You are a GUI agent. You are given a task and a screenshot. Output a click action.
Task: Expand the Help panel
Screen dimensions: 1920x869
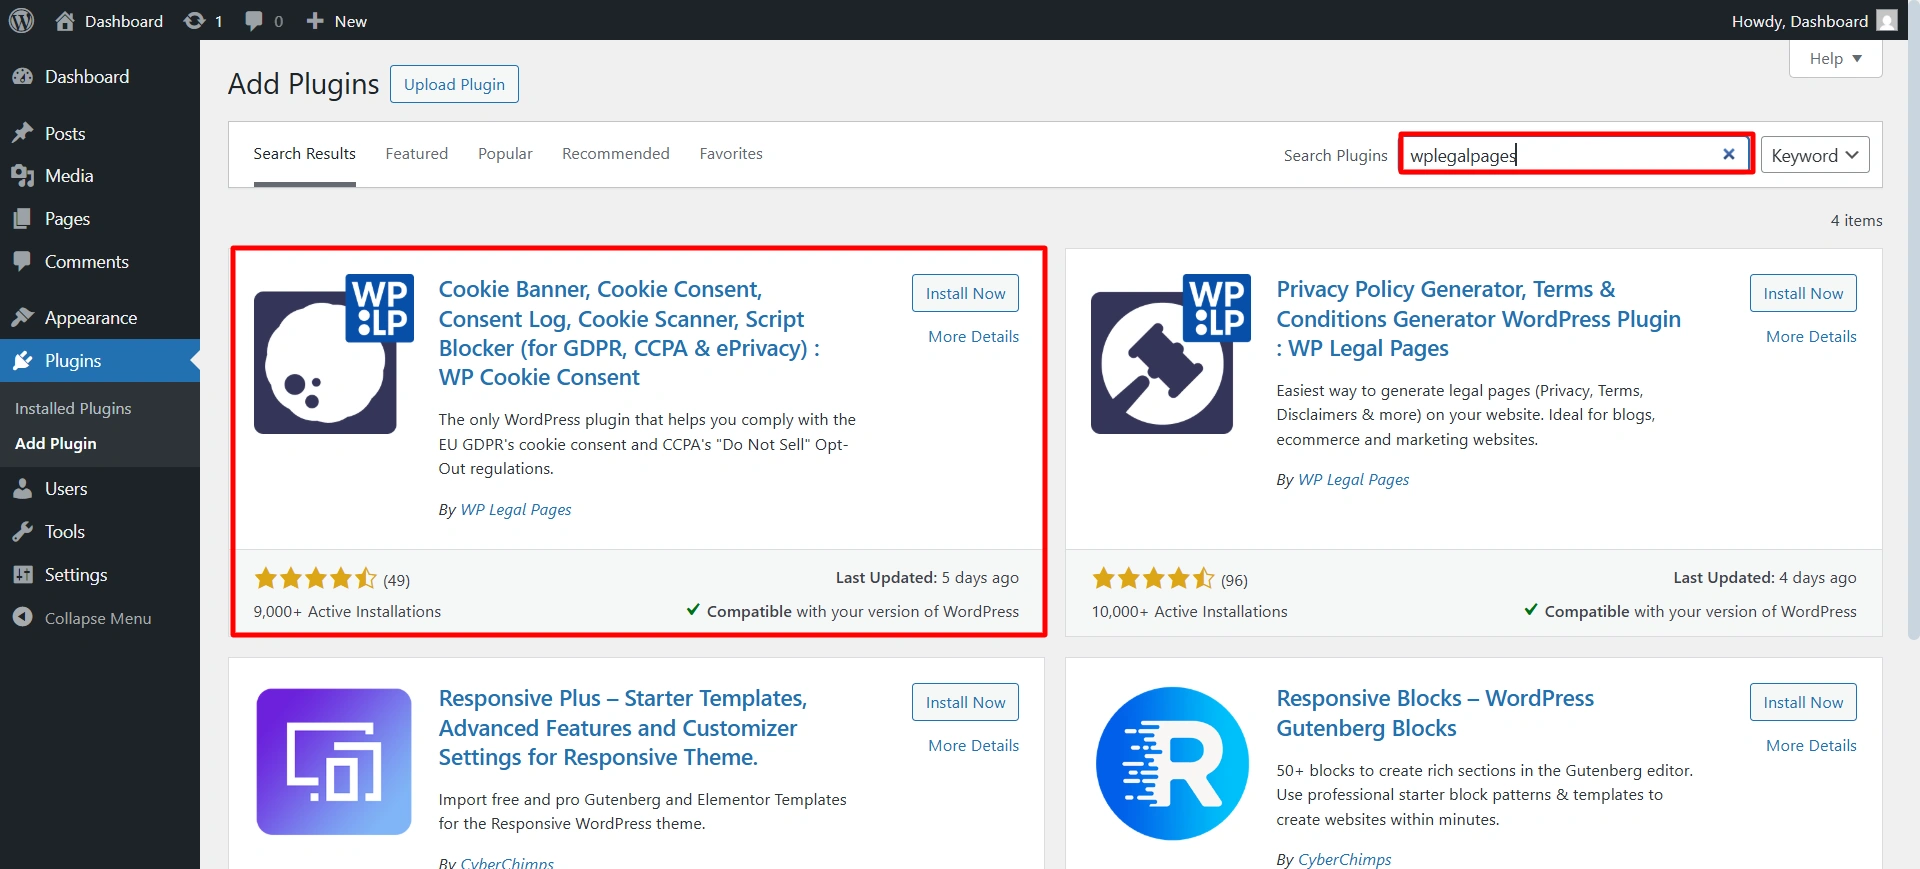[1835, 59]
